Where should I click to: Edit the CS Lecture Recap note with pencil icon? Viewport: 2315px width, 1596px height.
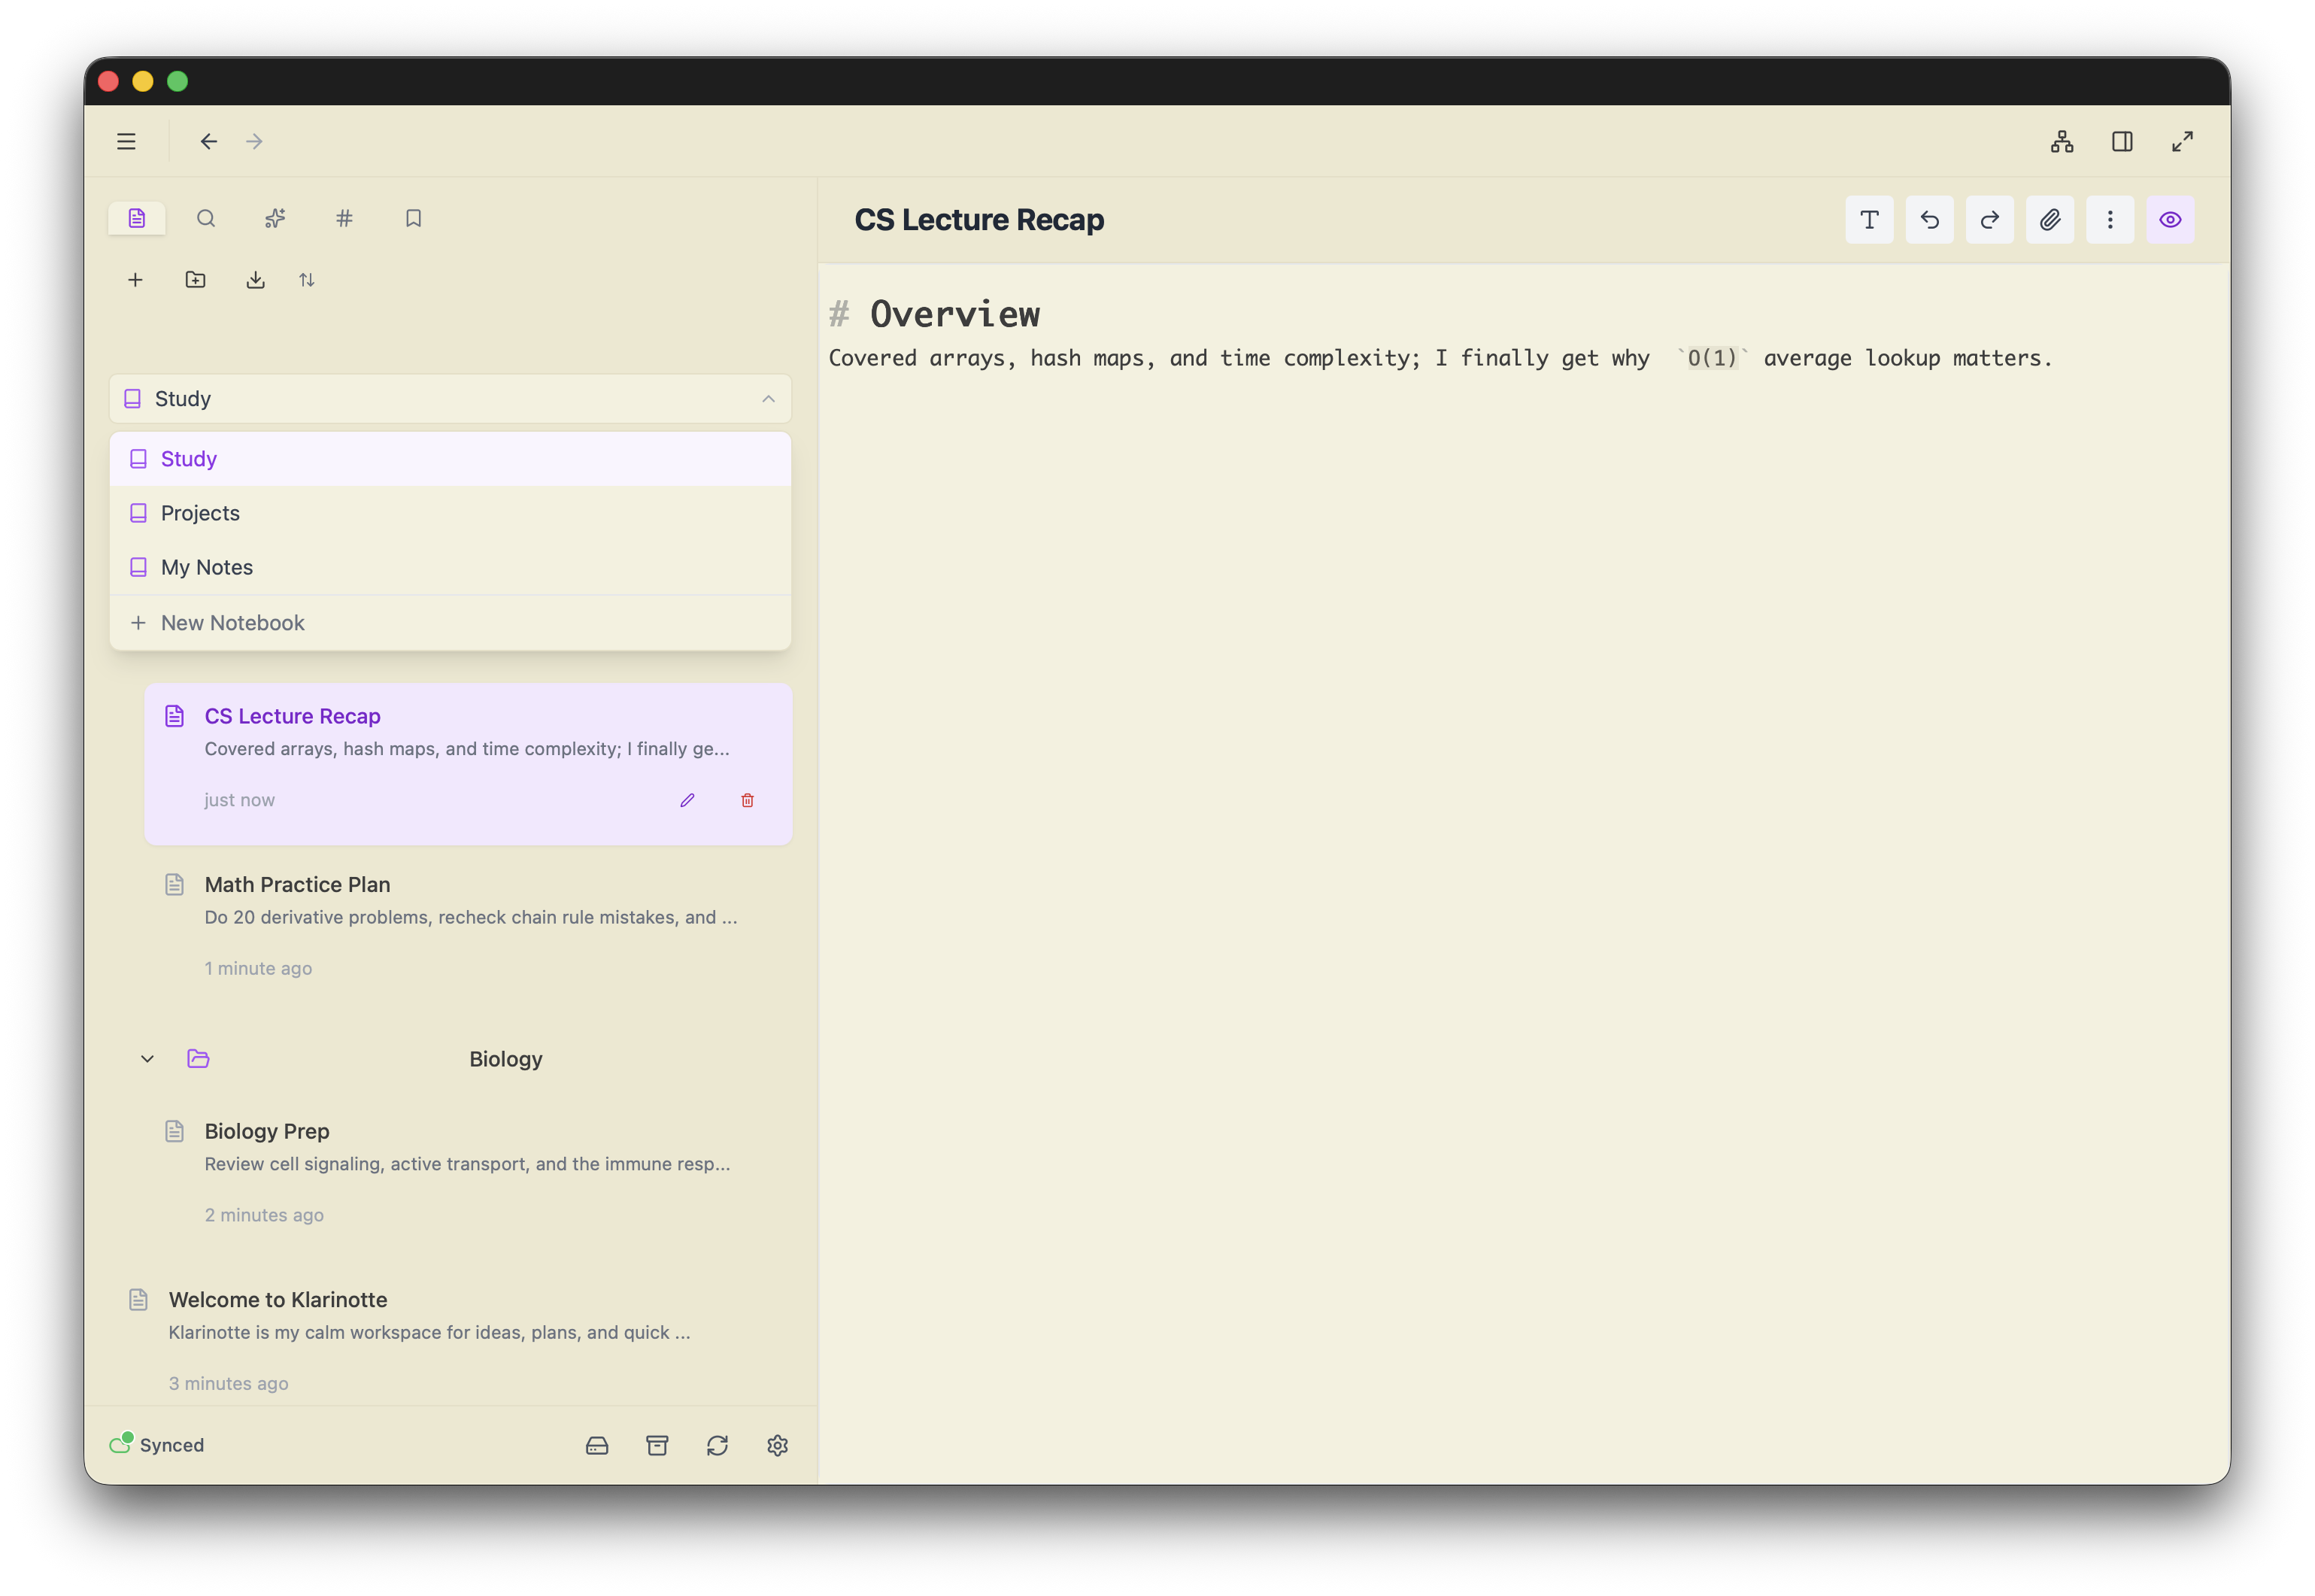(687, 800)
